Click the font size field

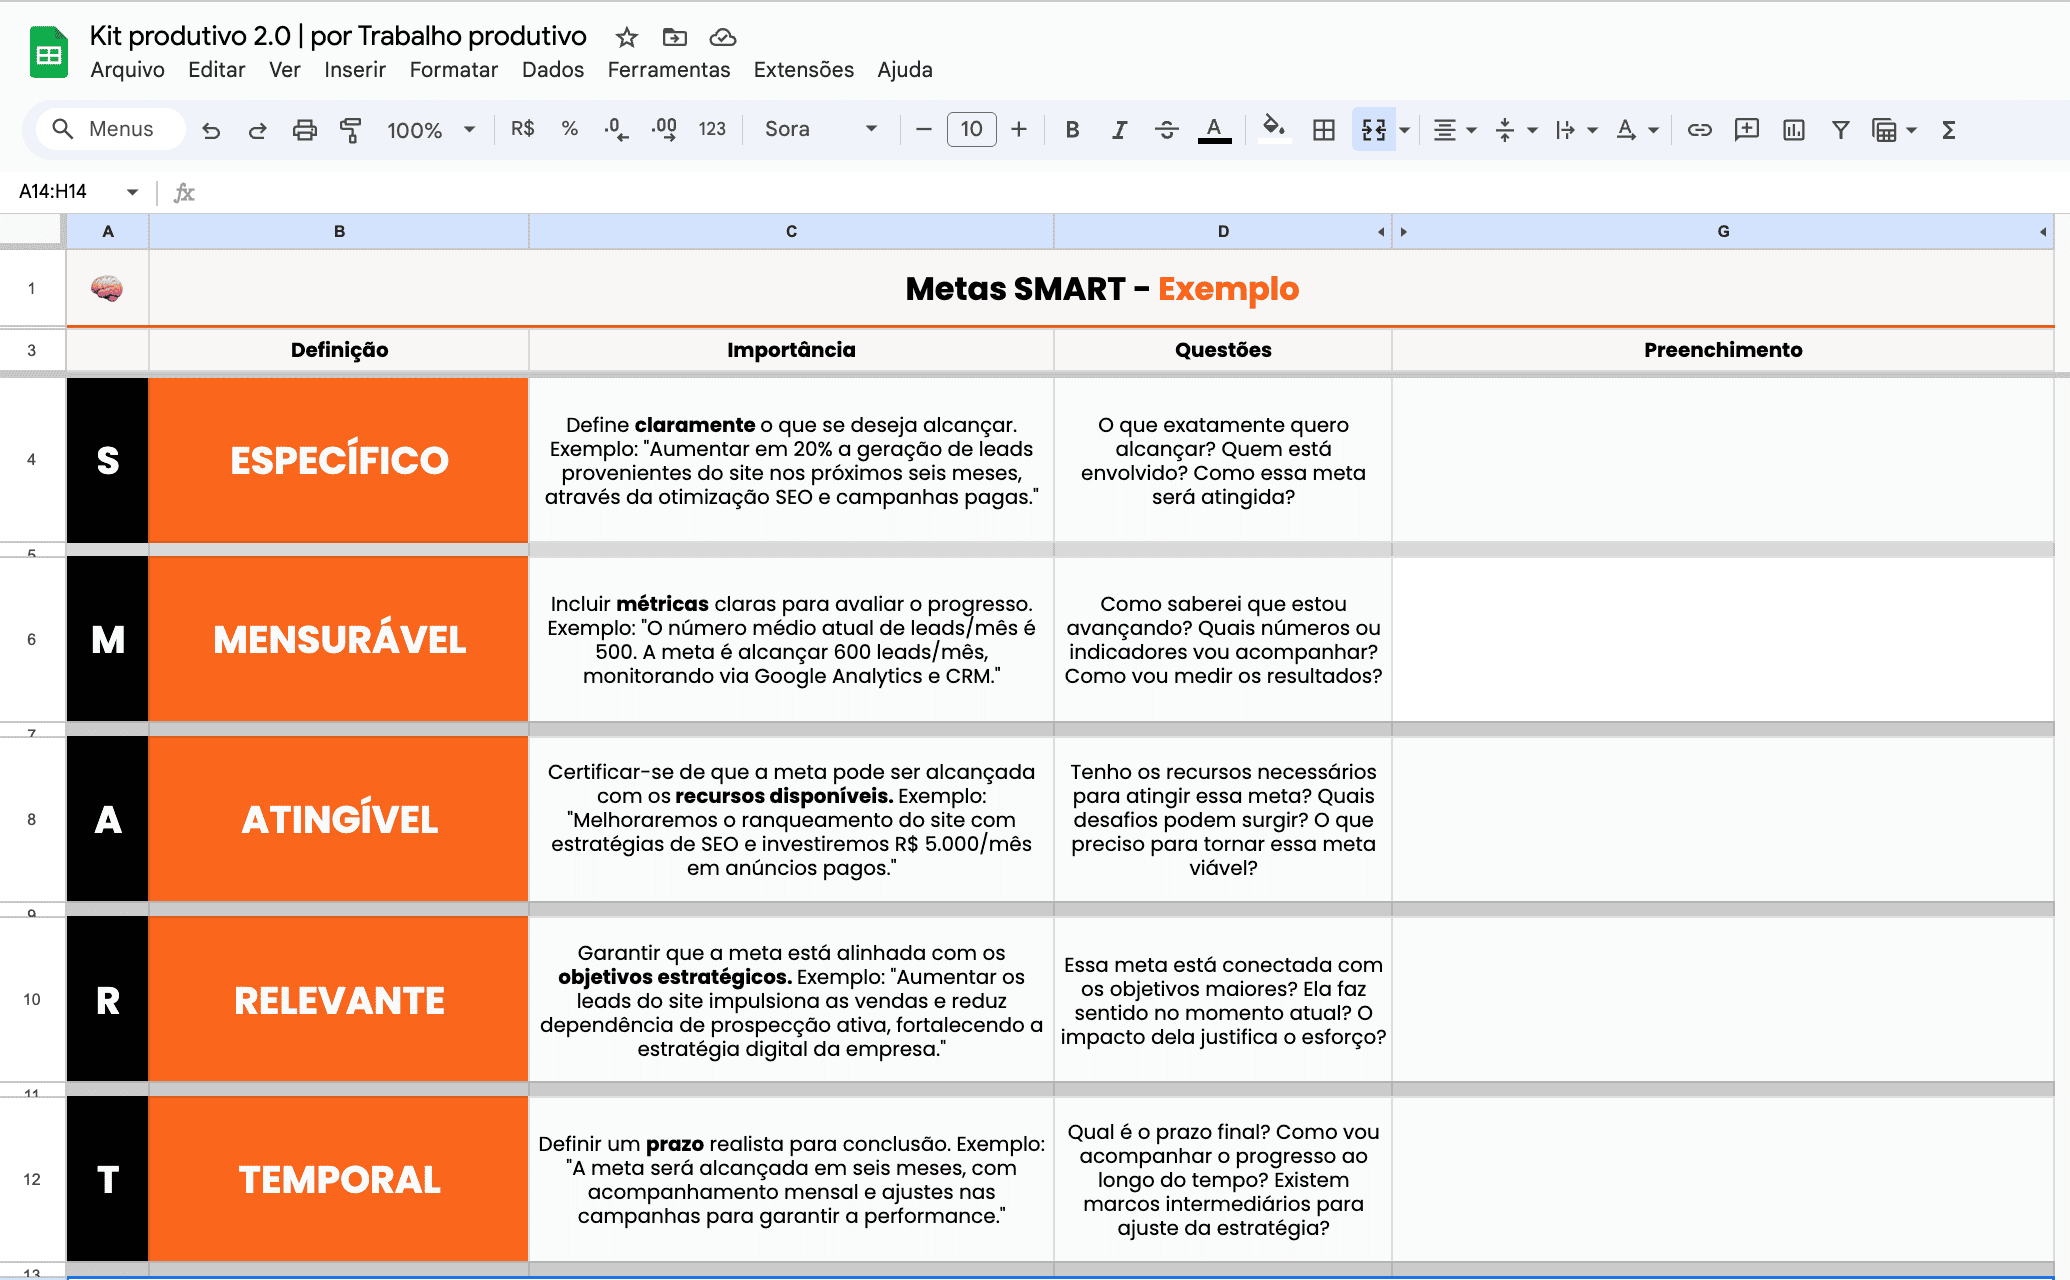tap(972, 129)
